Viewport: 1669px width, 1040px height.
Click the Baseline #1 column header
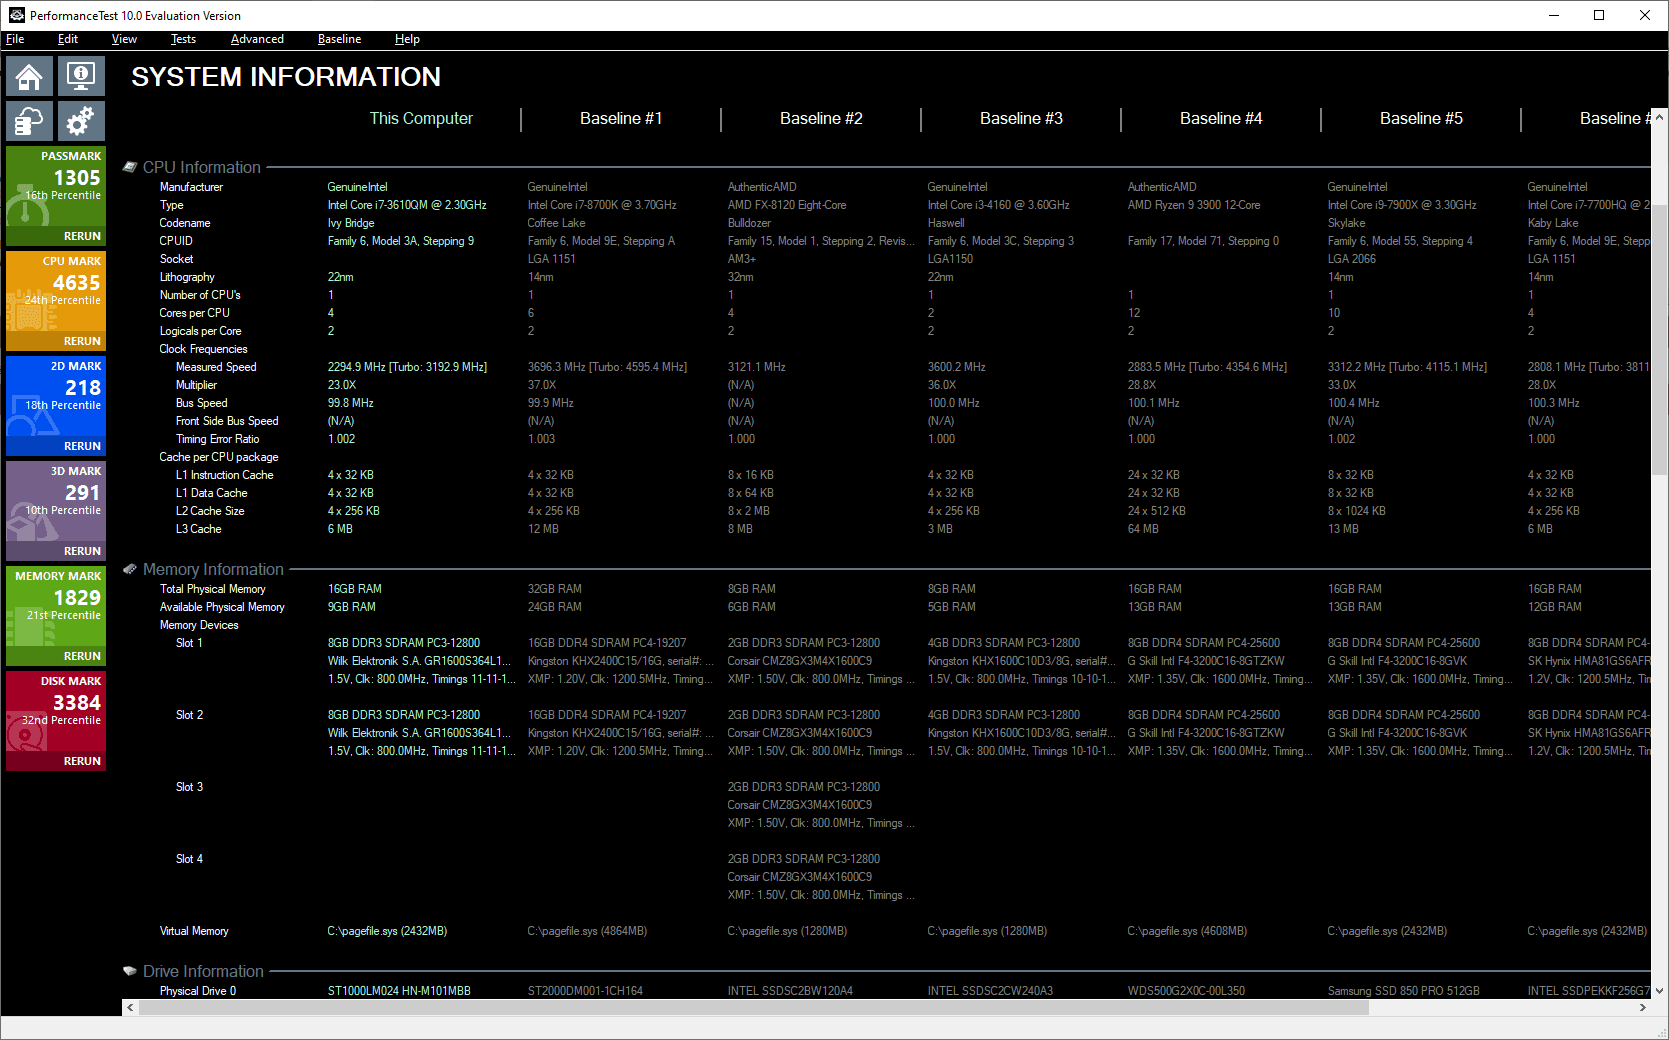pyautogui.click(x=621, y=118)
